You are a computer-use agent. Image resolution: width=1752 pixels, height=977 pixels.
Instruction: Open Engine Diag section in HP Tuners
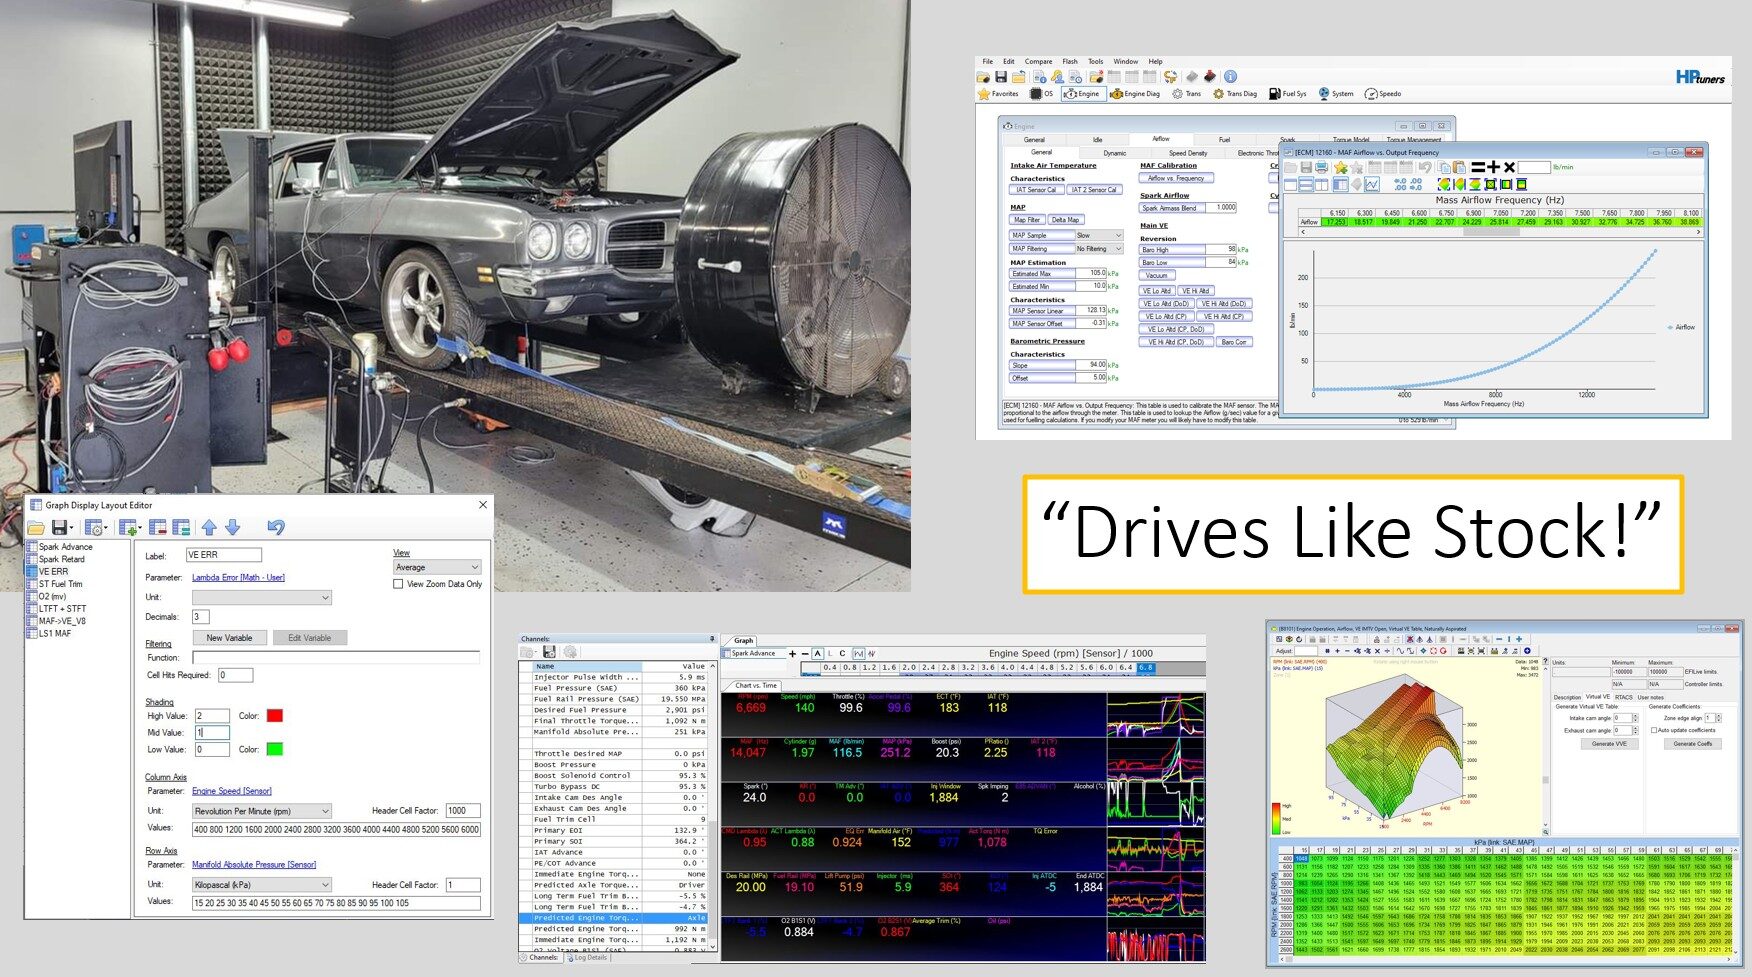[1135, 94]
